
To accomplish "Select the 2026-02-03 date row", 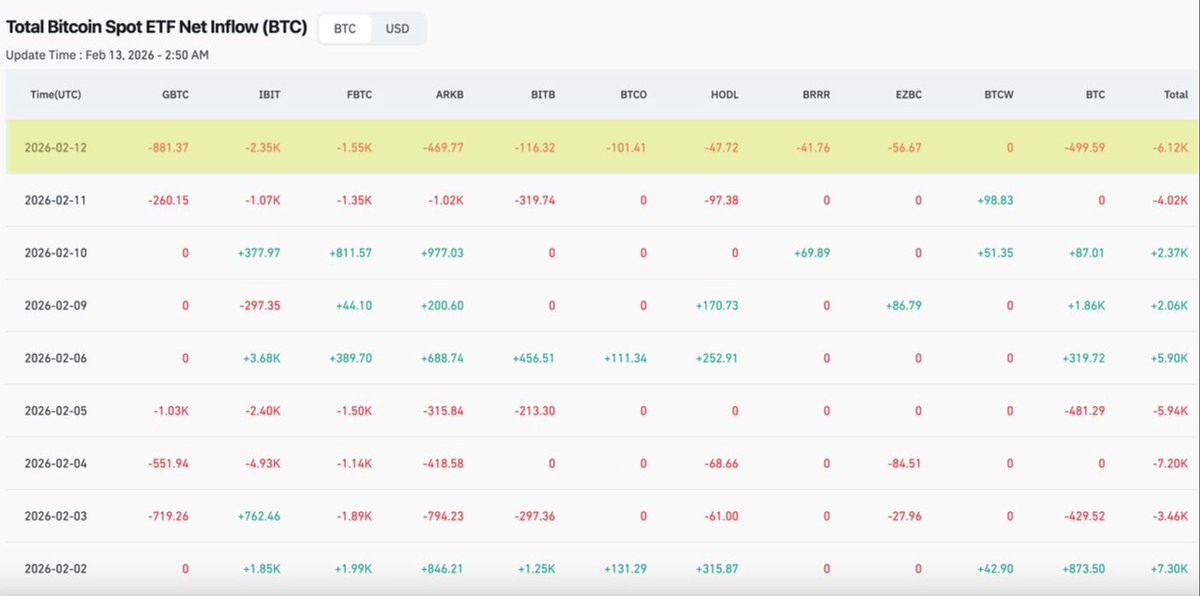I will click(600, 516).
